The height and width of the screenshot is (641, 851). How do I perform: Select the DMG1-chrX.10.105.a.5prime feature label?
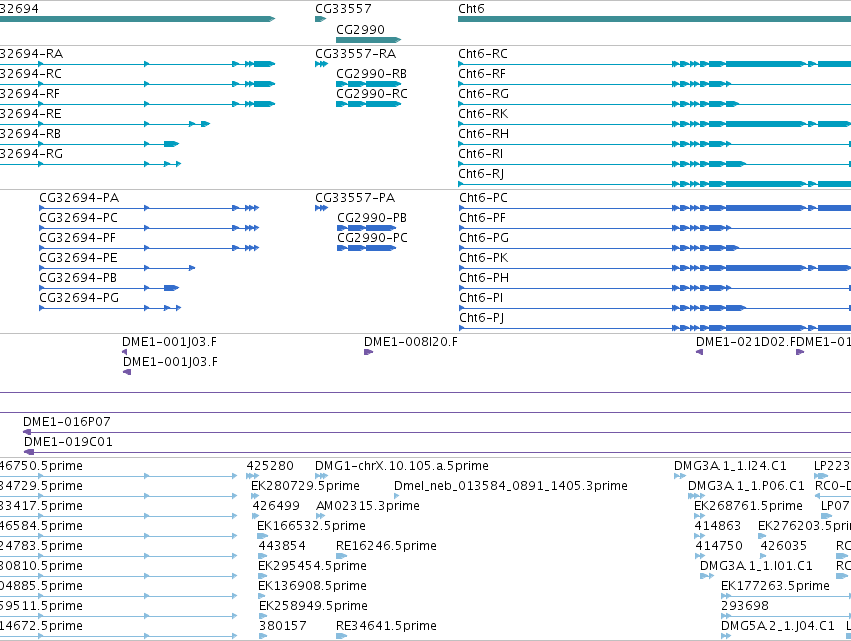(402, 466)
